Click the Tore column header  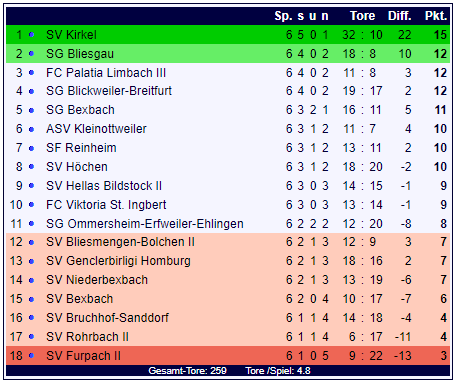click(x=362, y=16)
